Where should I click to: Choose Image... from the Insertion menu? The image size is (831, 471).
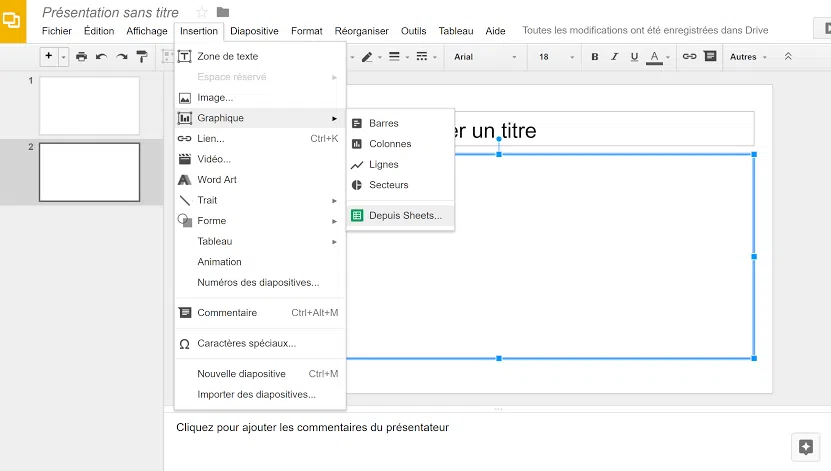click(x=260, y=97)
